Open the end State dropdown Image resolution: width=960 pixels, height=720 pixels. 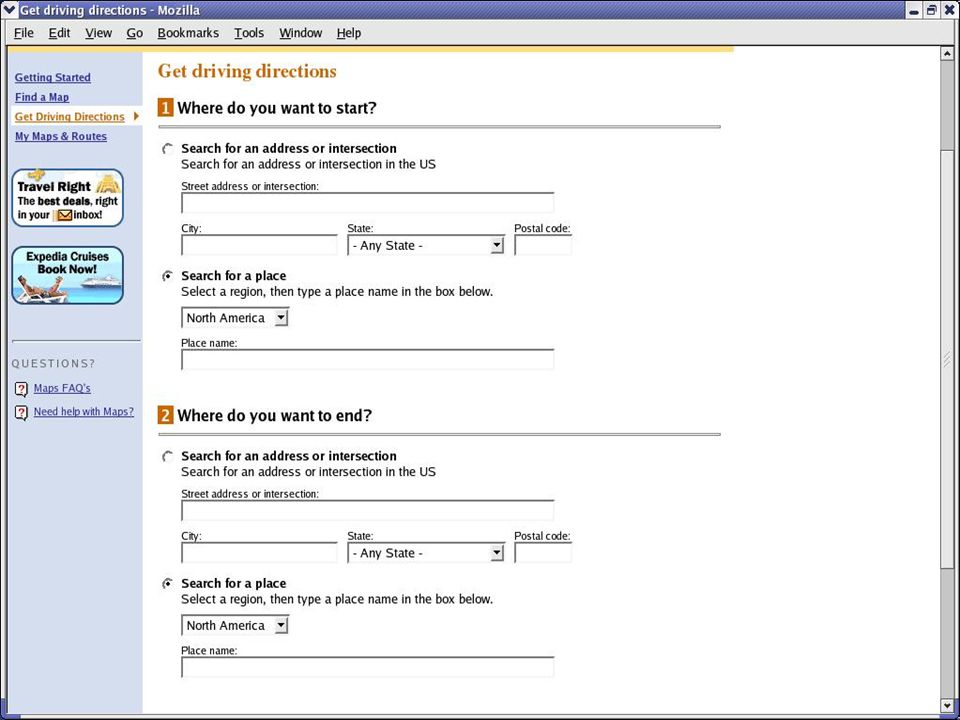[x=426, y=553]
